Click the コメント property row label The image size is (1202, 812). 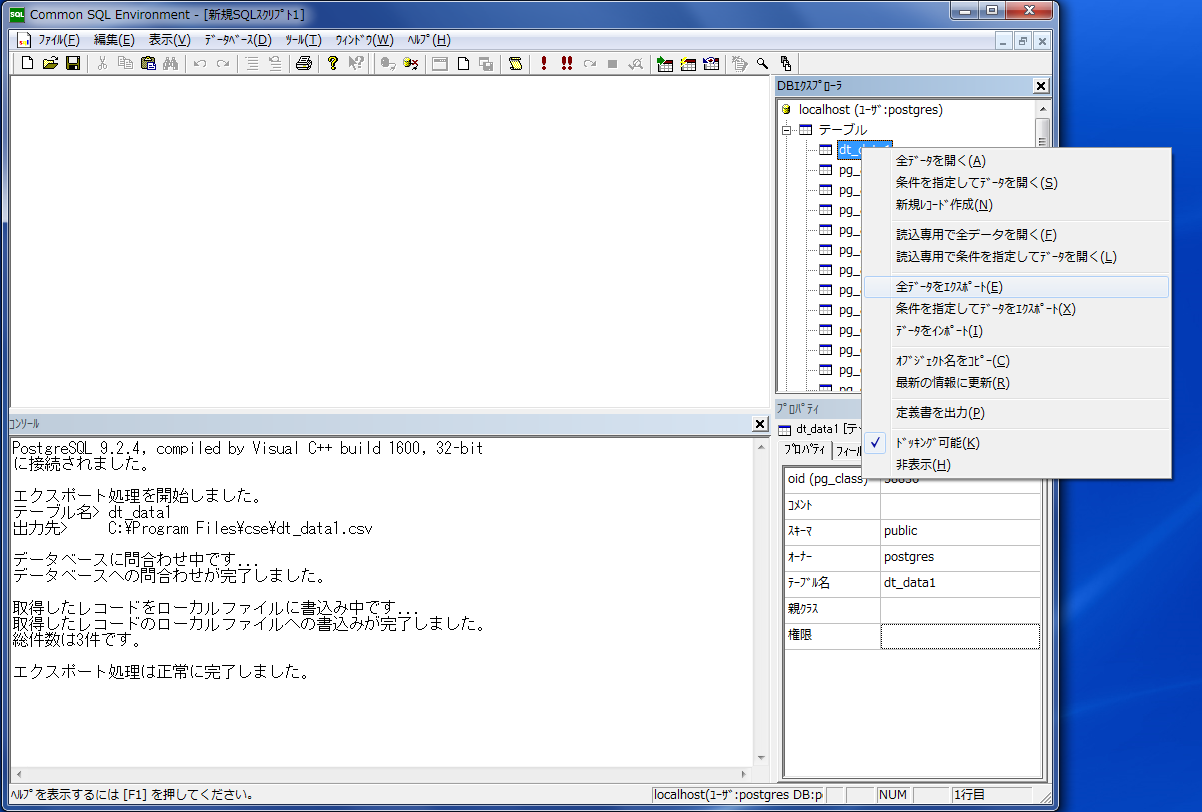coord(832,505)
